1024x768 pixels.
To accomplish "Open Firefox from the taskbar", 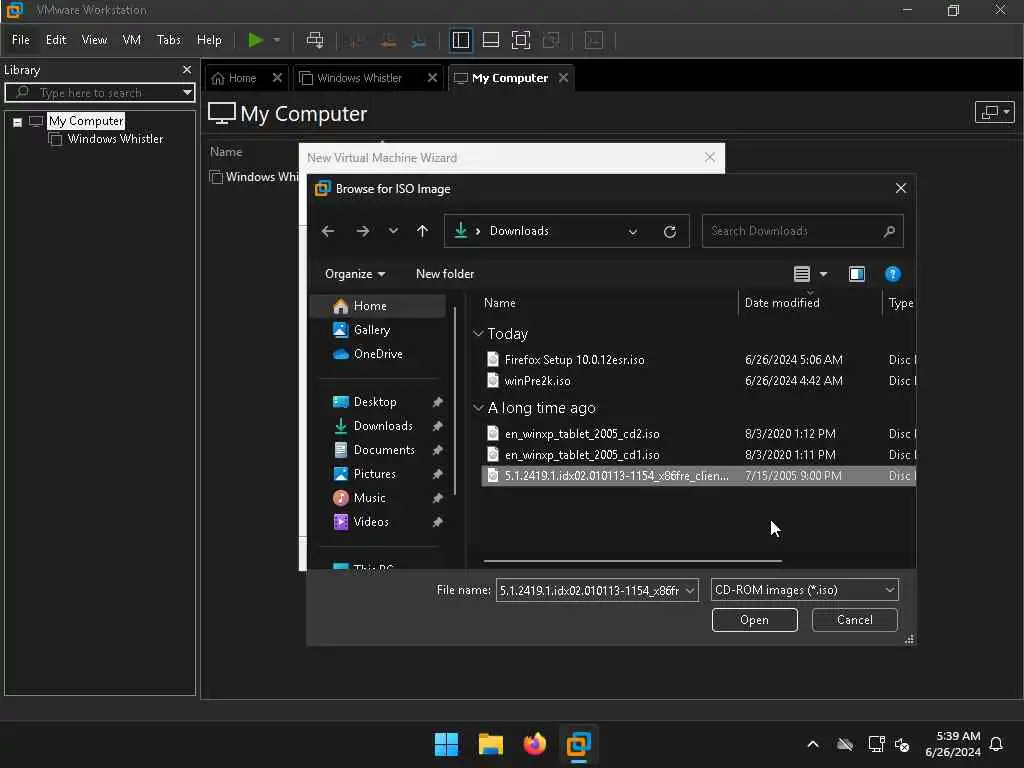I will 534,744.
